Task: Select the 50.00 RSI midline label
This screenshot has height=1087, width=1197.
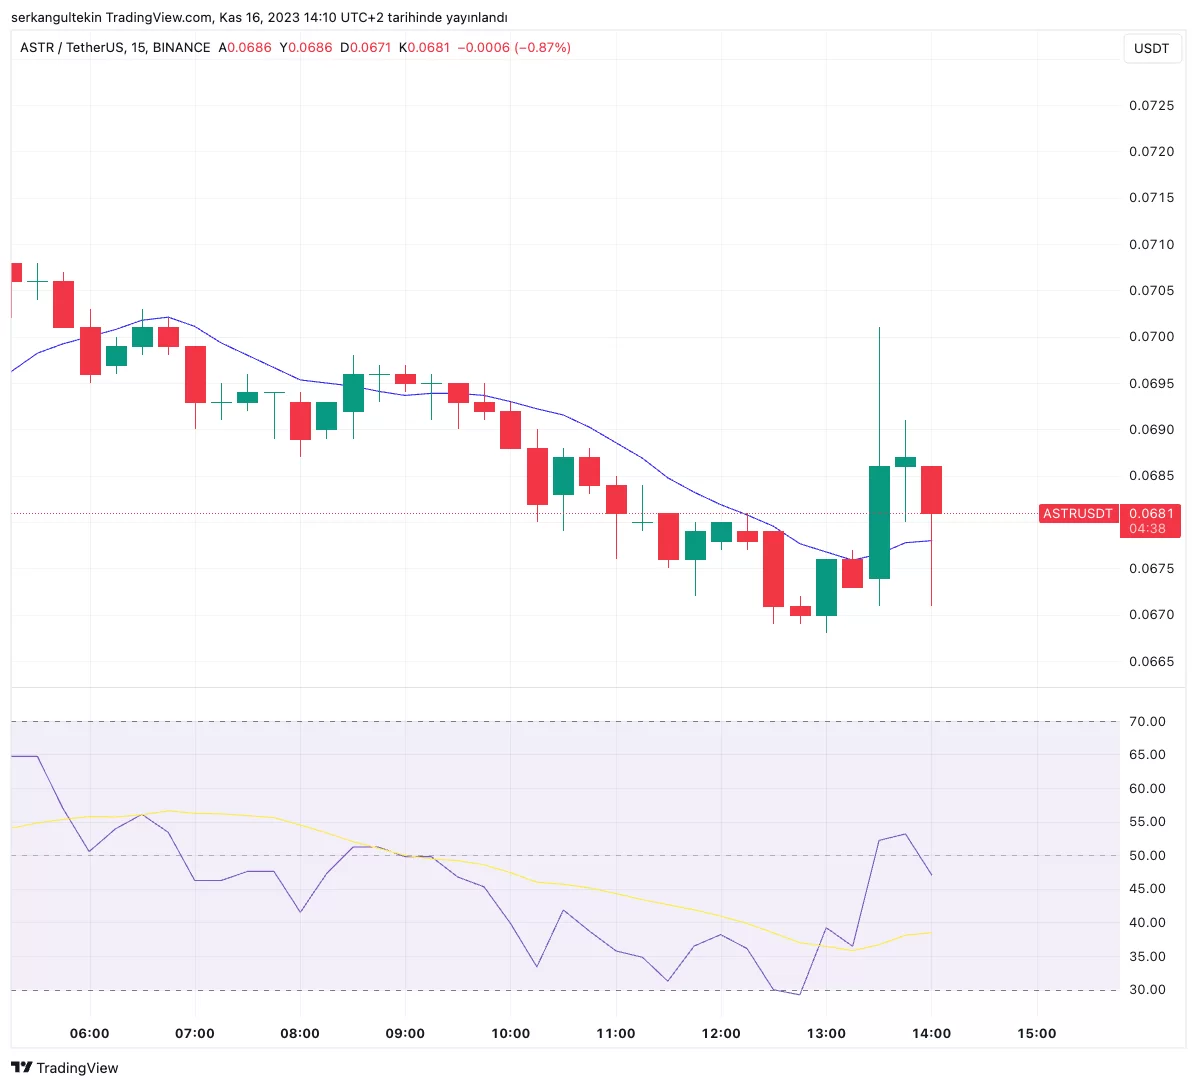Action: coord(1147,855)
